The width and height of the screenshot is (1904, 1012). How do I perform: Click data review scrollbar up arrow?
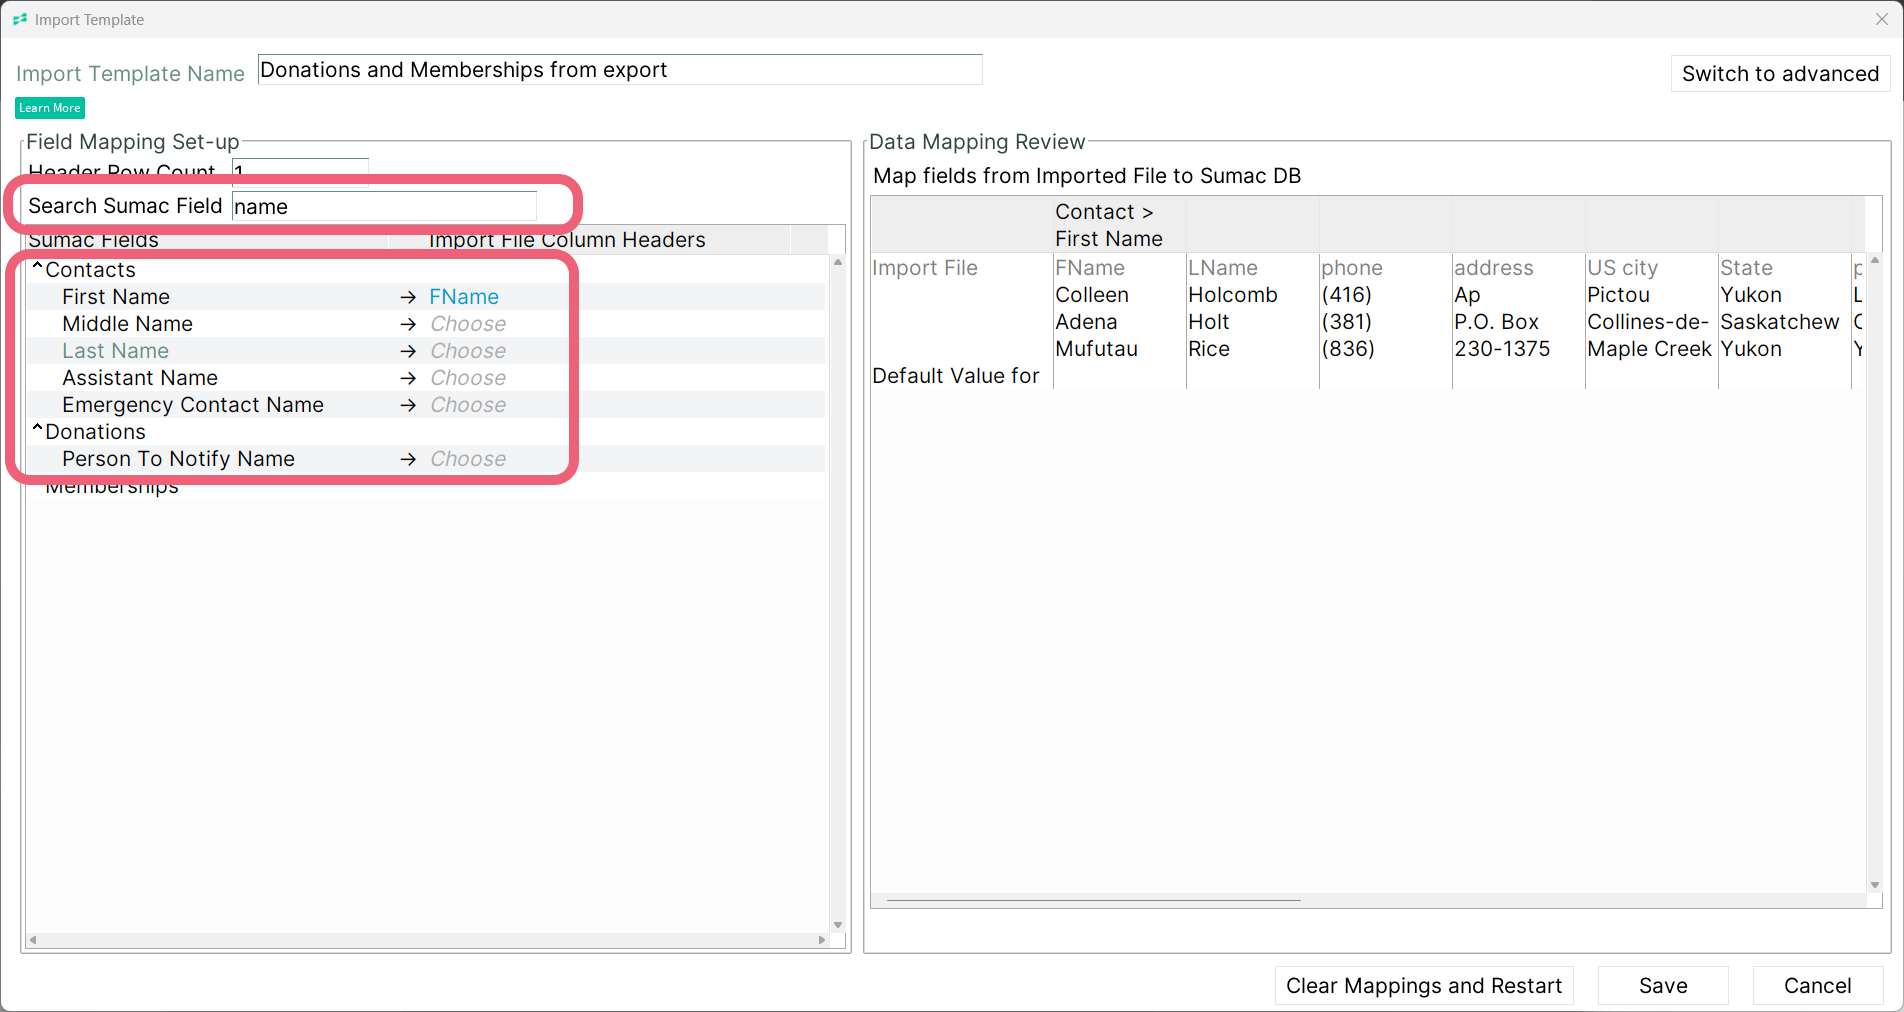tap(1875, 260)
